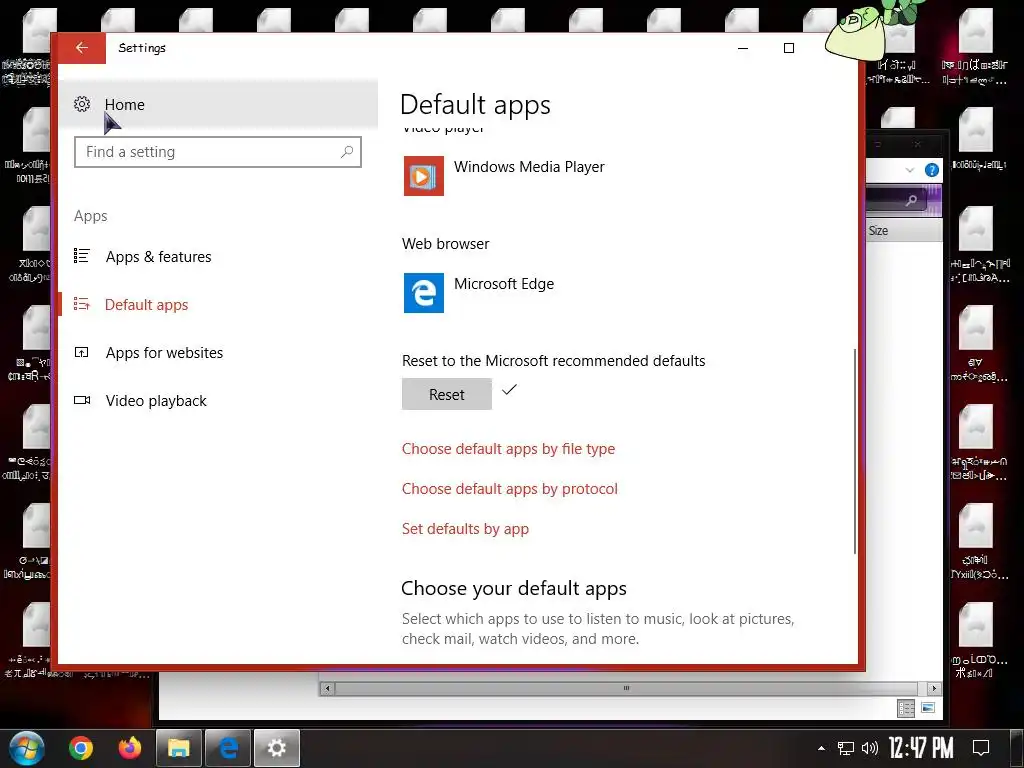This screenshot has width=1024, height=768.
Task: Click the Reset button
Action: 447,394
